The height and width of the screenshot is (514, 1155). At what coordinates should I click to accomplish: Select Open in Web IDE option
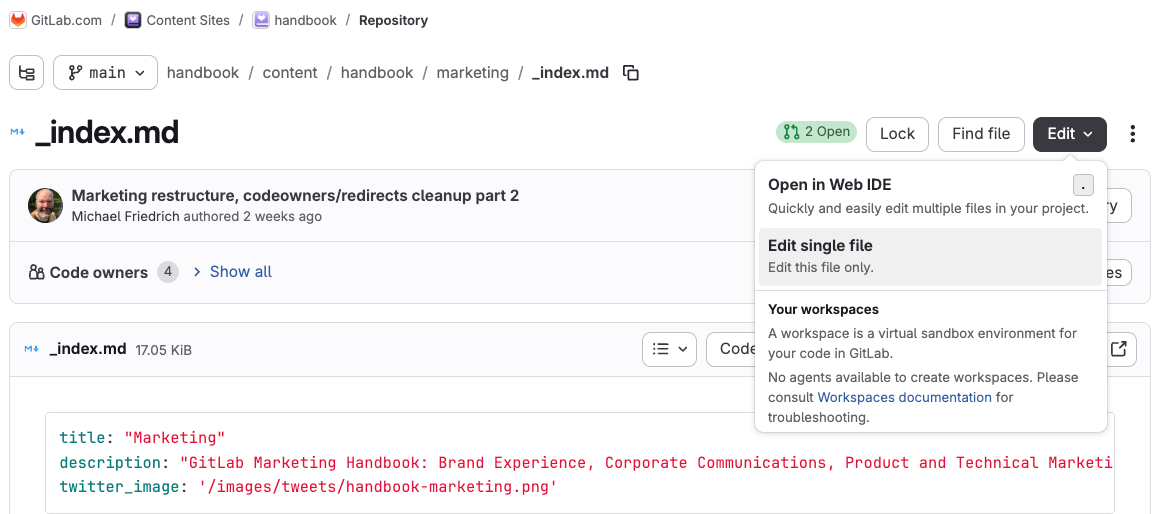[x=930, y=196]
